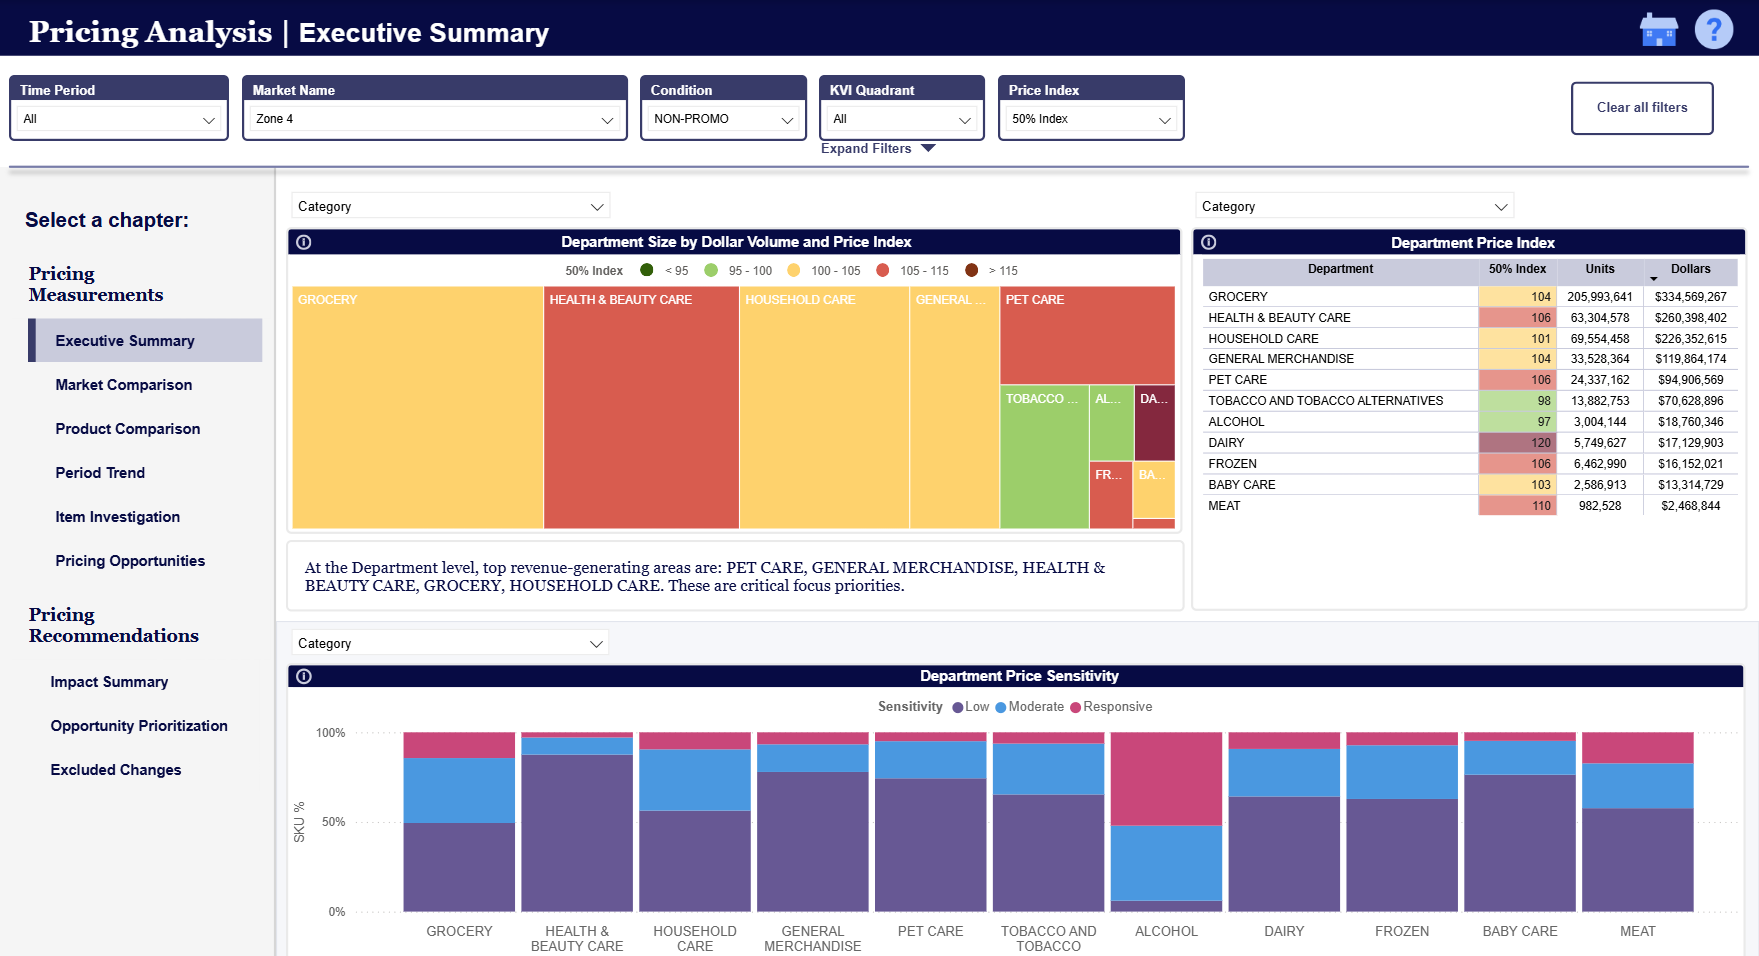Click the '100 - 105' yellow legend swatch
1759x956 pixels.
[x=794, y=270]
